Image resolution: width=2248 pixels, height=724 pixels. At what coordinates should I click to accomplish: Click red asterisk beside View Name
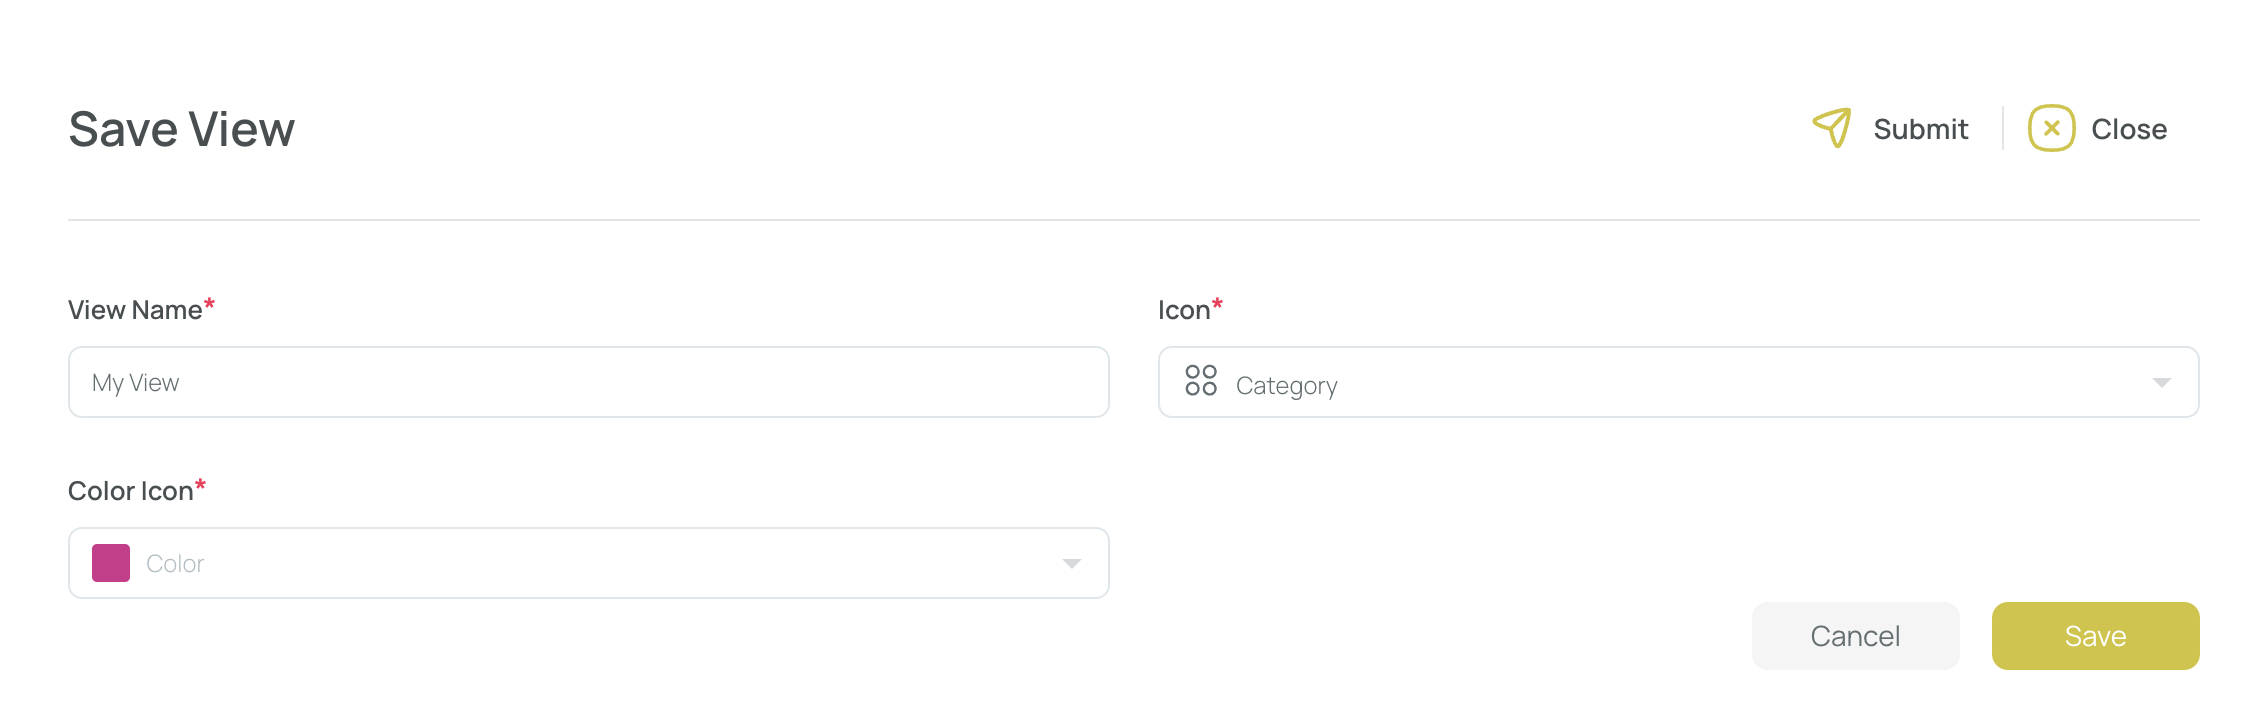(209, 304)
